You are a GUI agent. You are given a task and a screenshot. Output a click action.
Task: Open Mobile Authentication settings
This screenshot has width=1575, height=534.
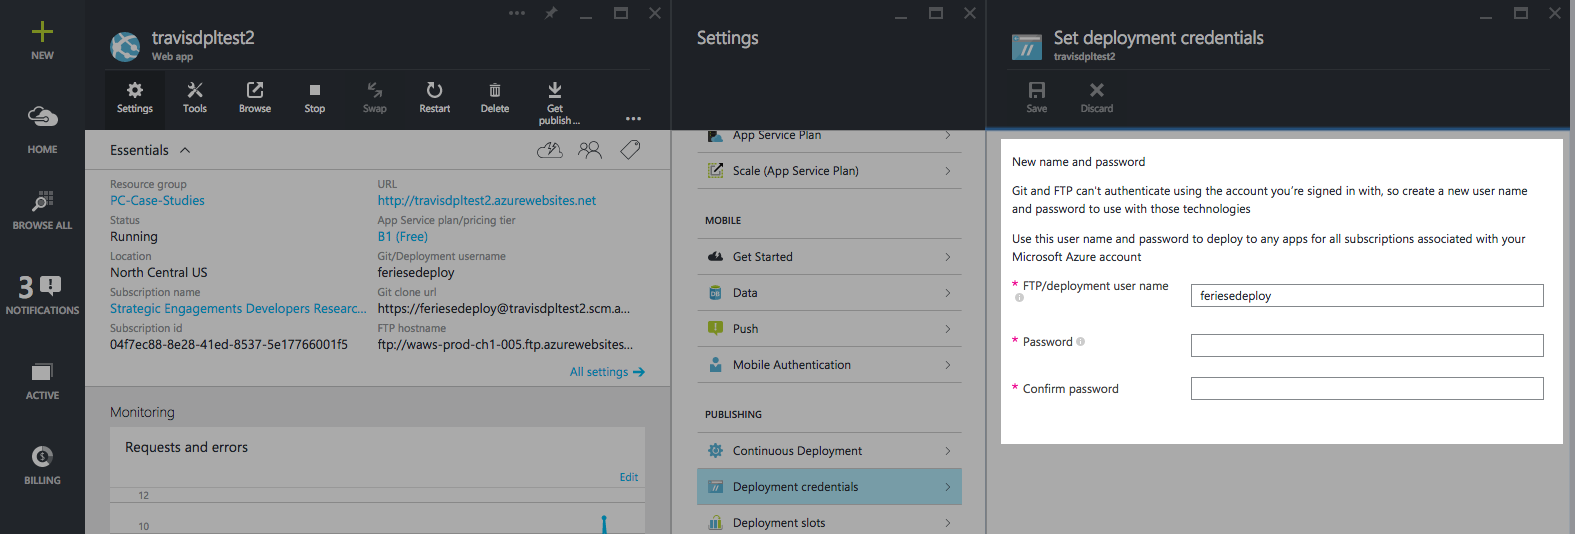(x=829, y=365)
